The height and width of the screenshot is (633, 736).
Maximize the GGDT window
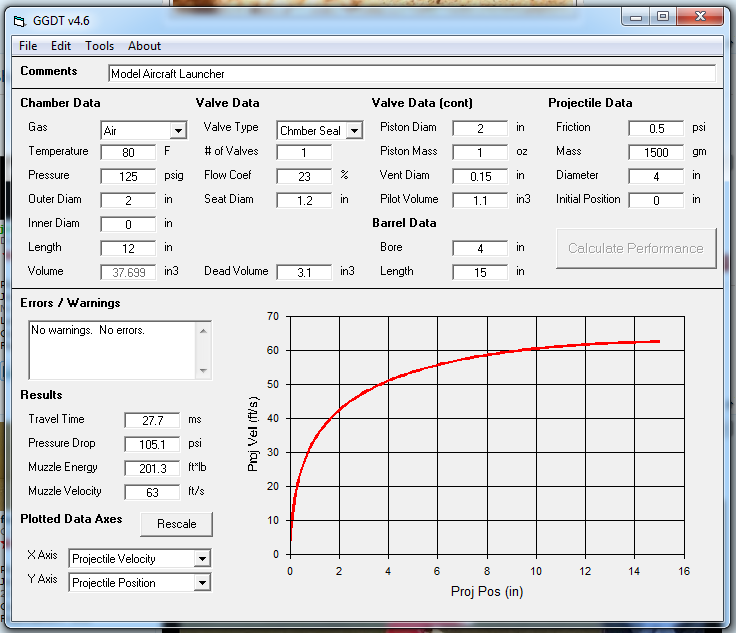662,16
